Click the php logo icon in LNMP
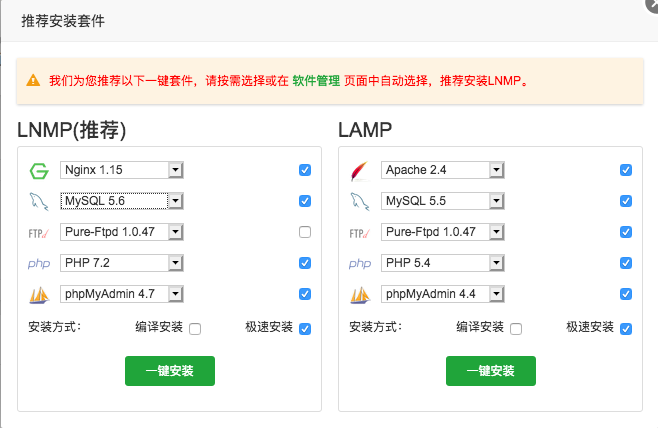The image size is (658, 428). click(x=39, y=264)
